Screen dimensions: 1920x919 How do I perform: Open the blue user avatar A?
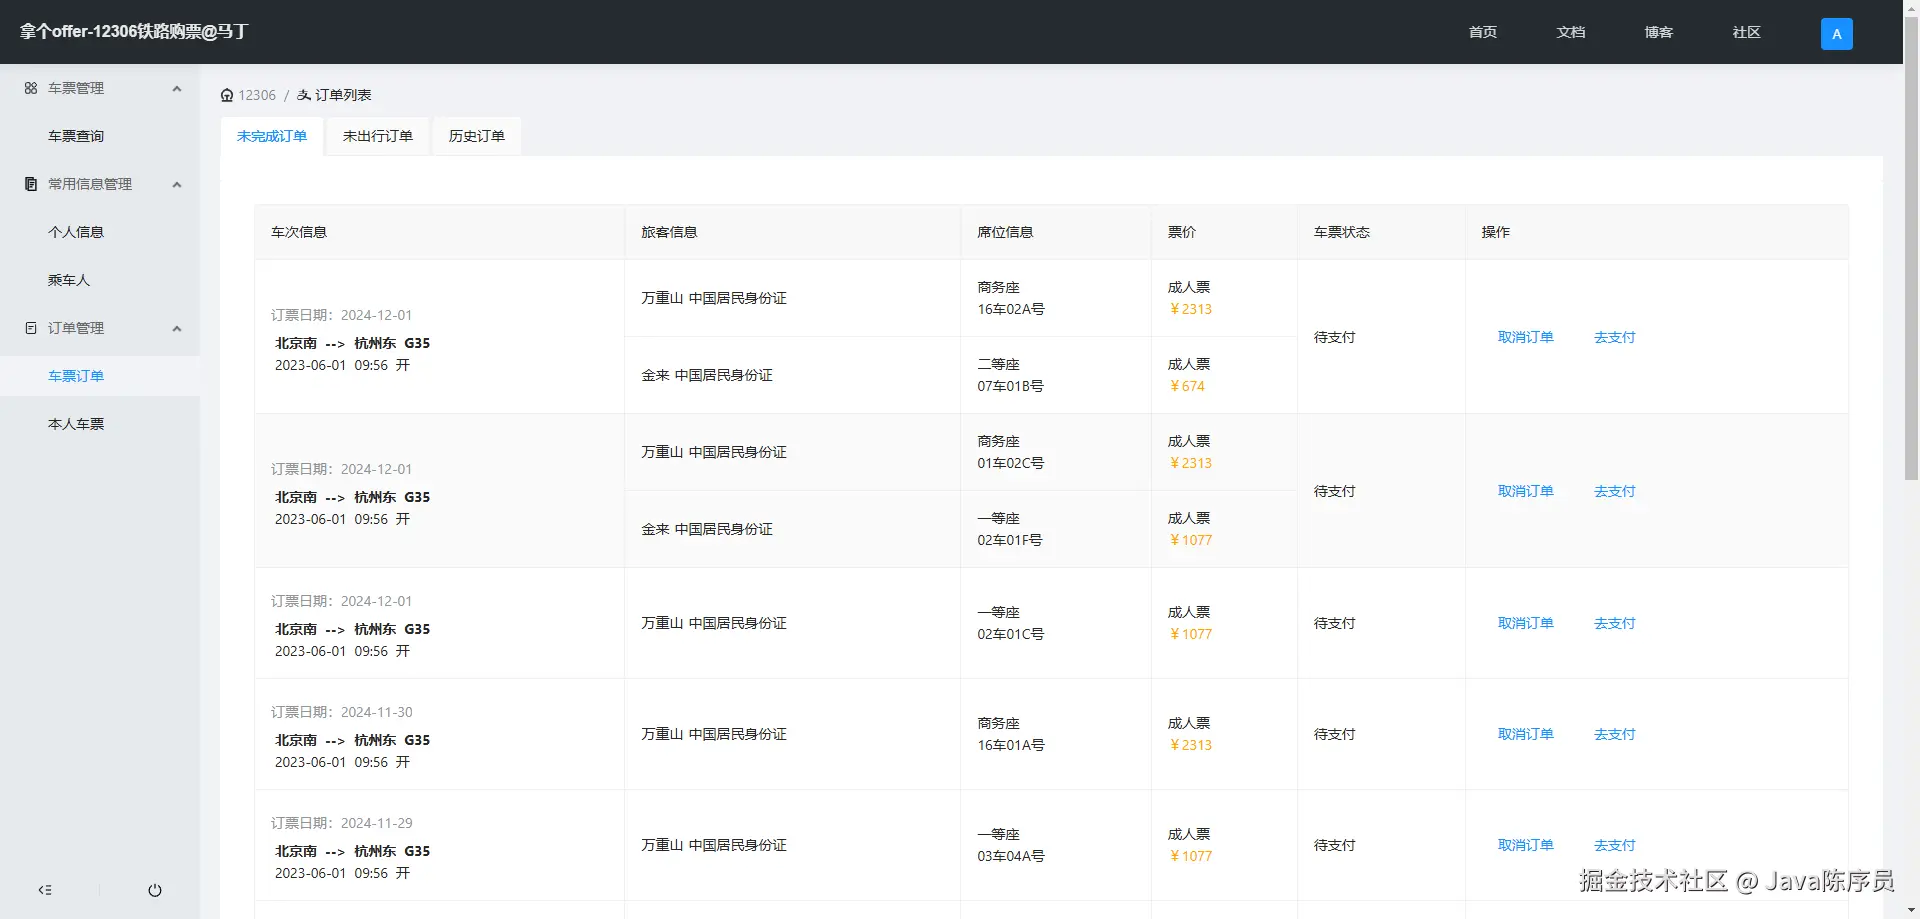[x=1836, y=33]
